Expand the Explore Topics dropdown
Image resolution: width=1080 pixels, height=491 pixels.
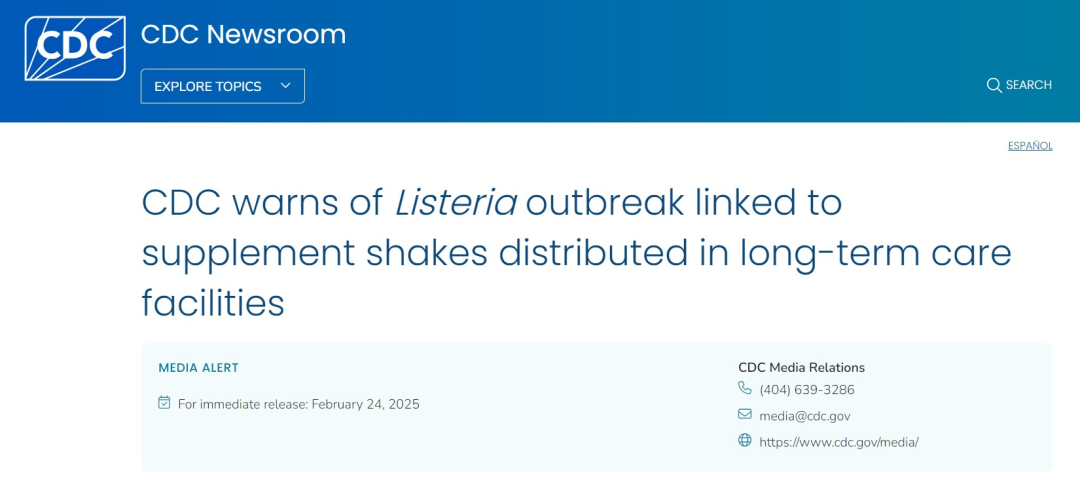(x=208, y=86)
